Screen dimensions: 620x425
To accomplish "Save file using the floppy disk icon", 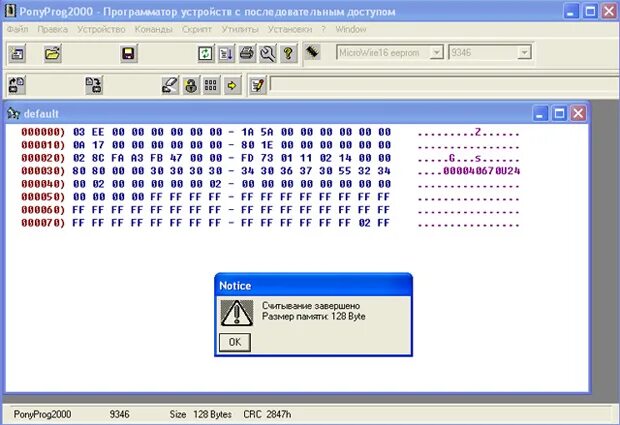I will point(129,53).
